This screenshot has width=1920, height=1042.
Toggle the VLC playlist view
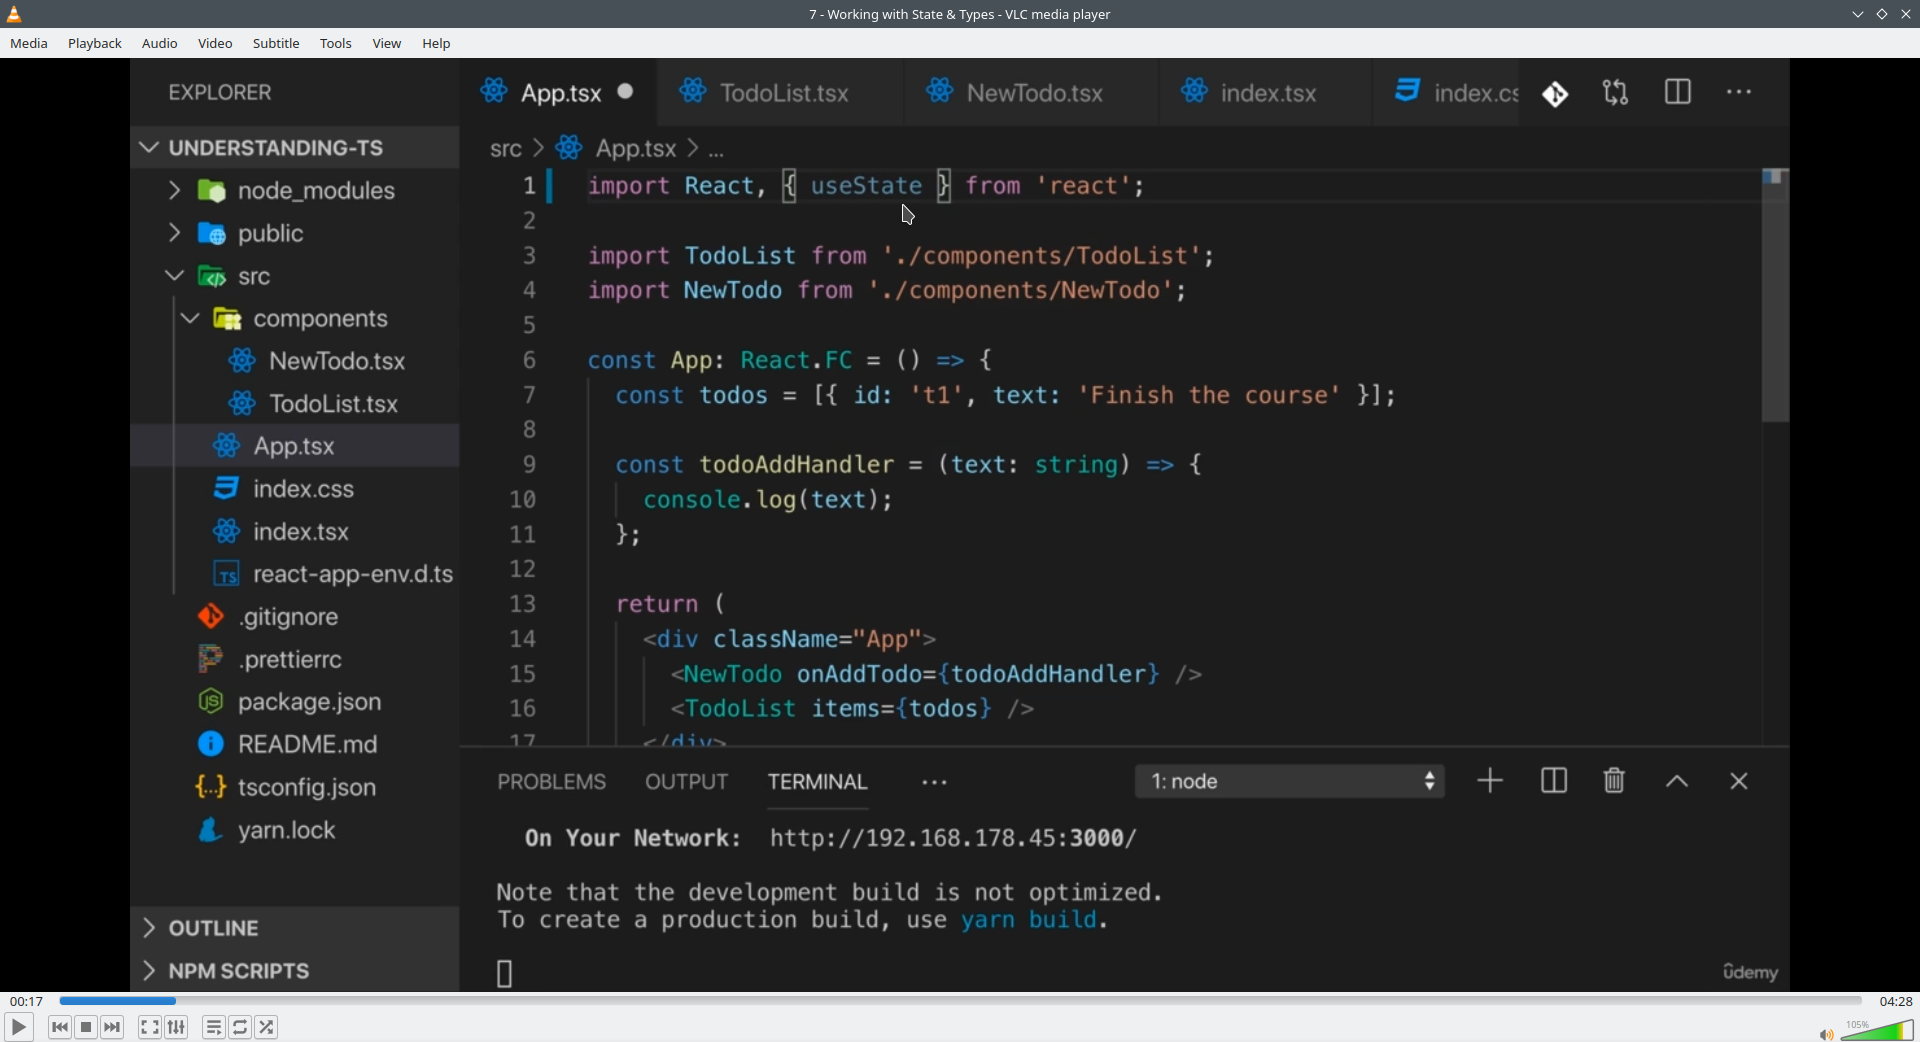(x=214, y=1027)
